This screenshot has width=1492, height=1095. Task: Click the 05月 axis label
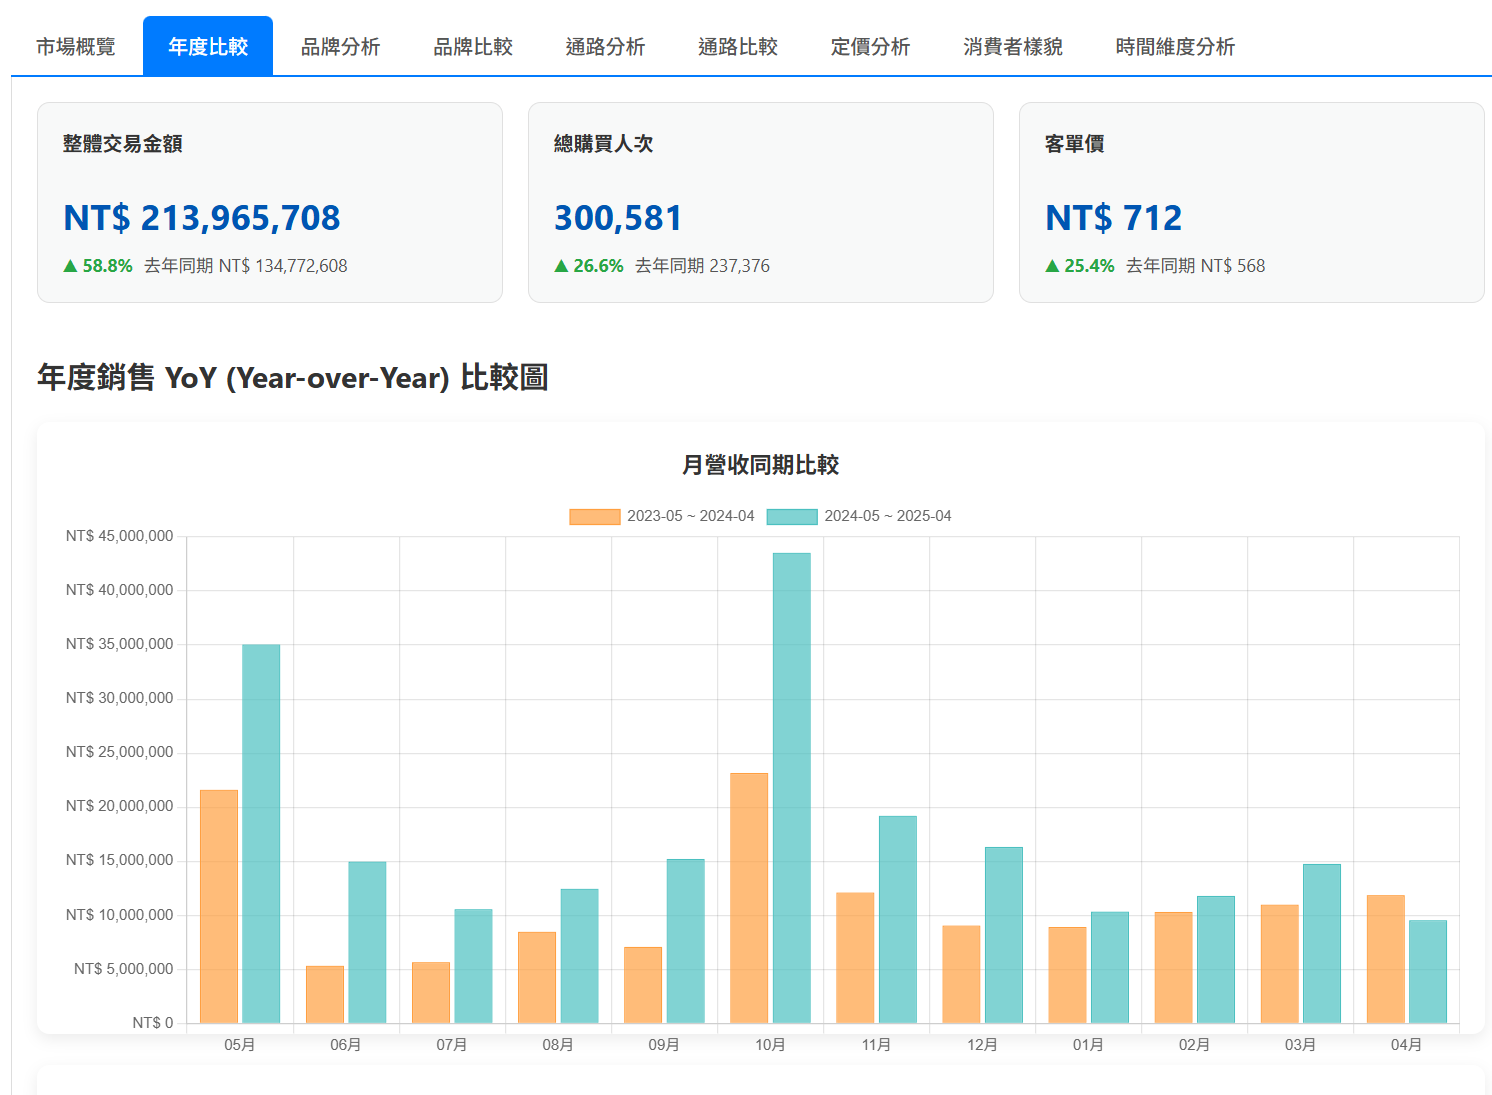coord(240,1045)
